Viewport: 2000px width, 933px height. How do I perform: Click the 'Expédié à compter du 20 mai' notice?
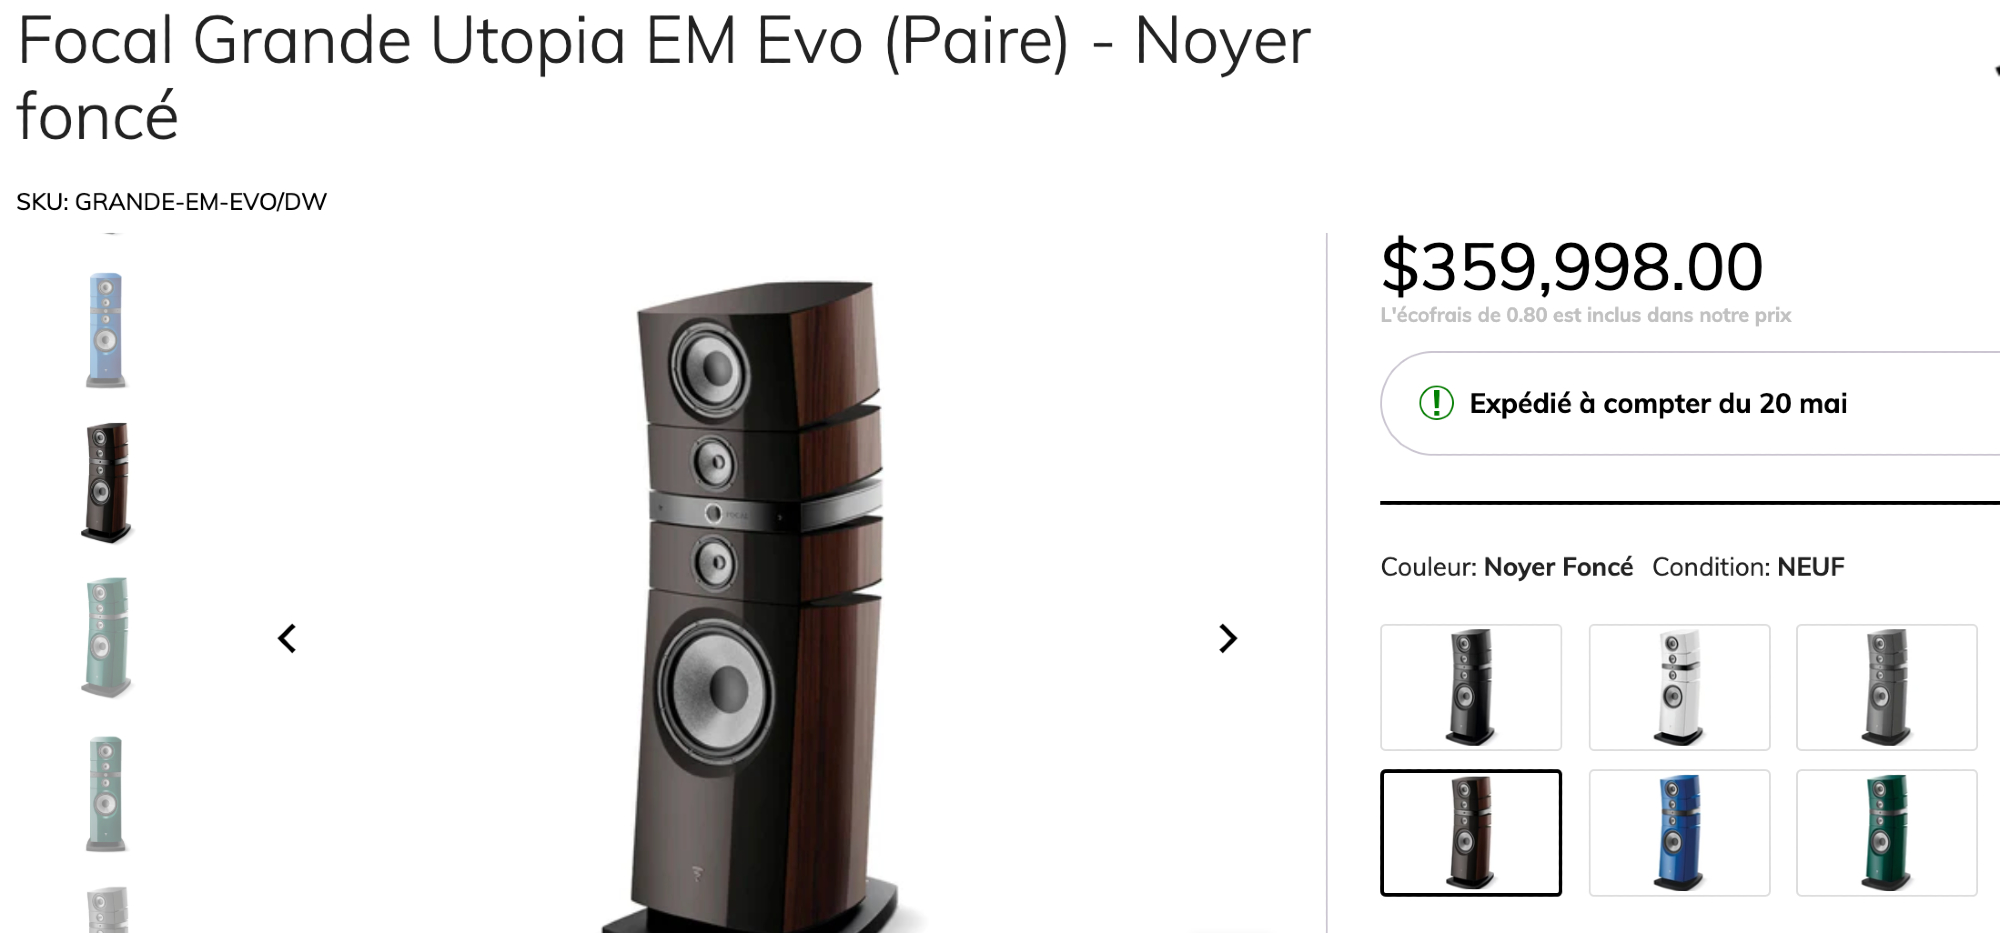tap(1658, 403)
